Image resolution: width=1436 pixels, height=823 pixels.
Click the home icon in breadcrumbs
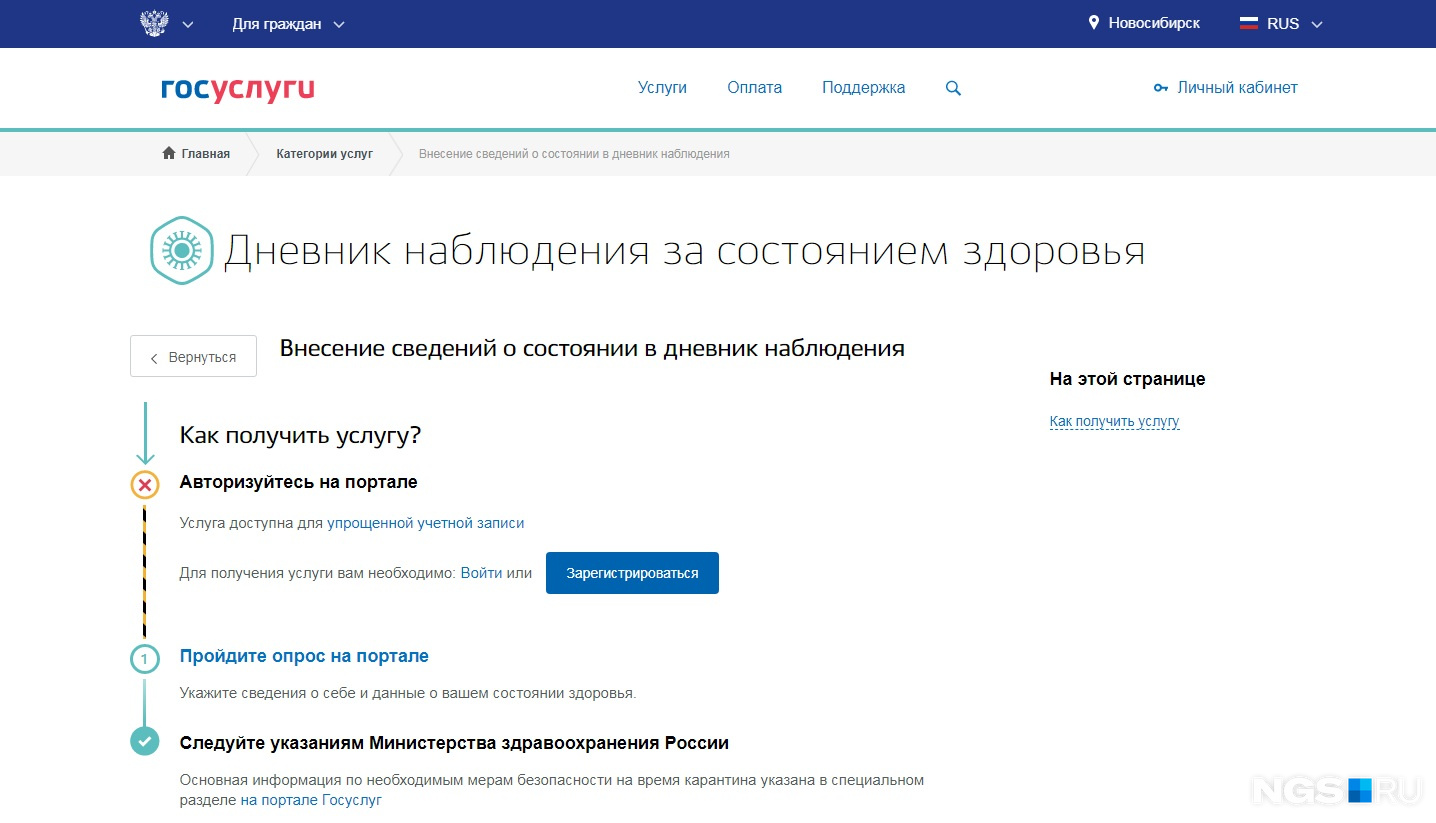[x=169, y=153]
